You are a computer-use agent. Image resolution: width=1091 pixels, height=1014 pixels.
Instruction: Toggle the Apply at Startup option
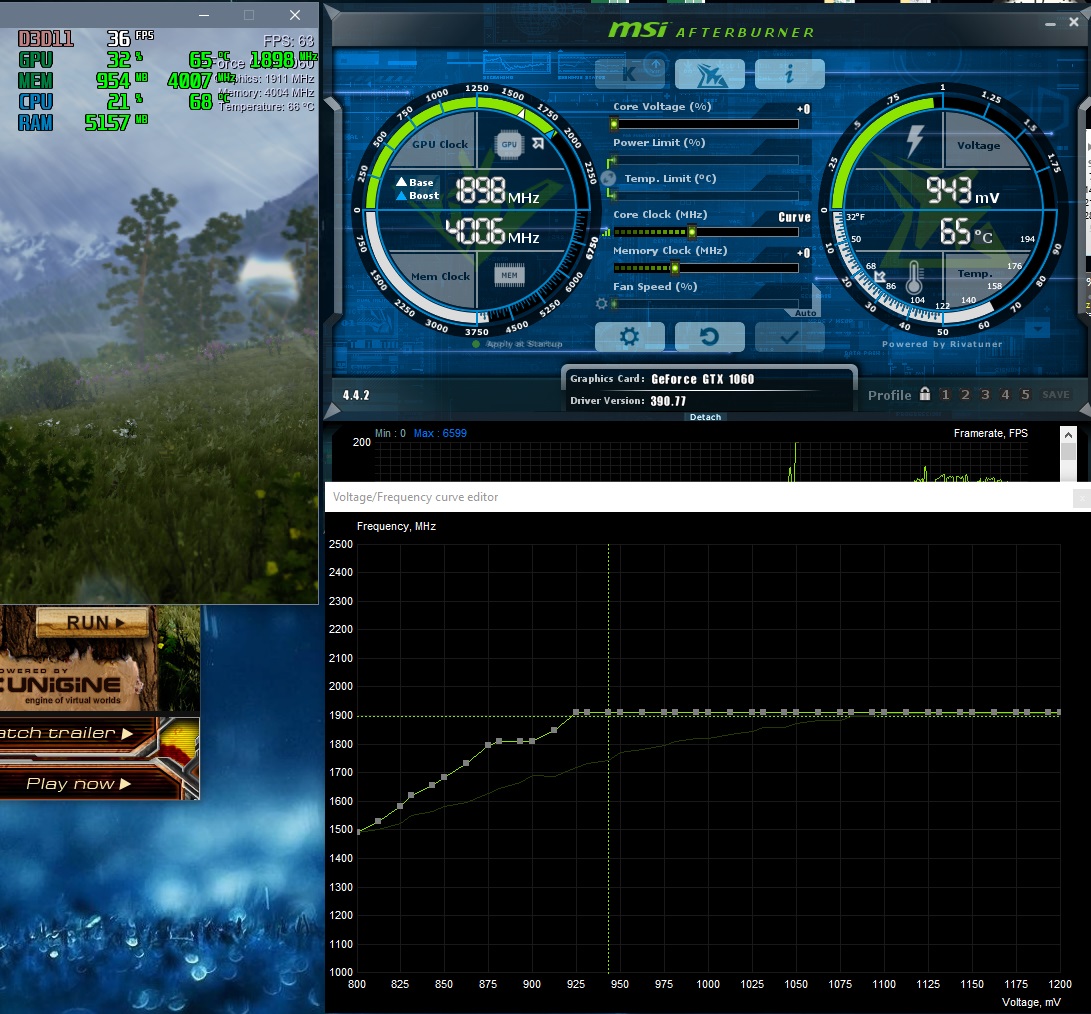click(x=517, y=344)
